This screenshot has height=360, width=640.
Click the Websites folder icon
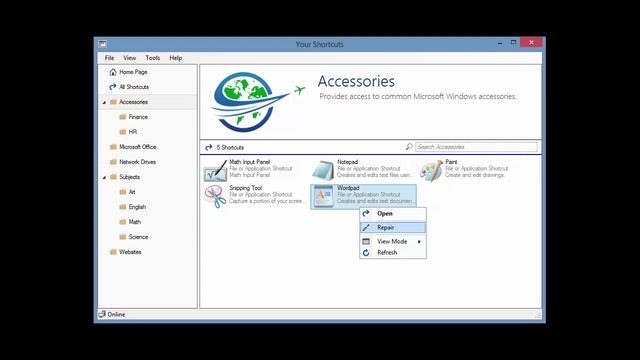[x=113, y=252]
